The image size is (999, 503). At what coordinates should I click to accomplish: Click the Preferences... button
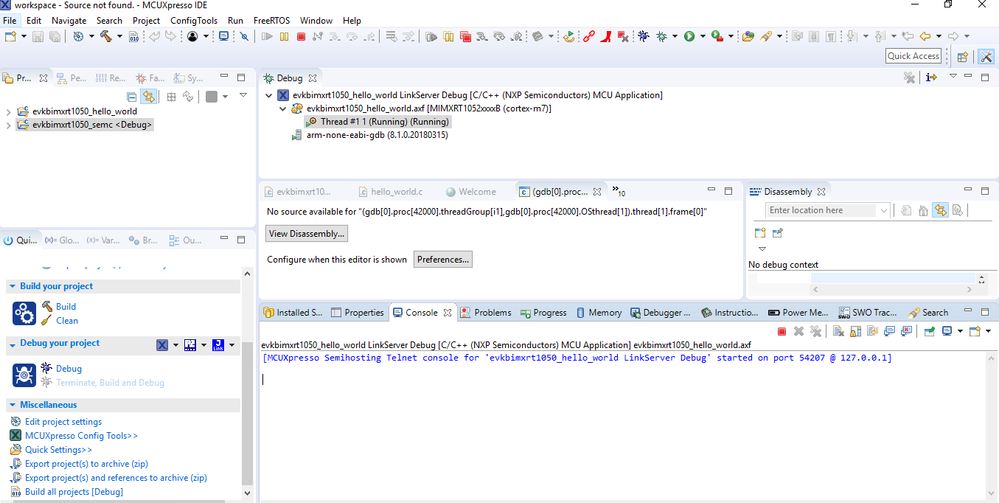(443, 259)
